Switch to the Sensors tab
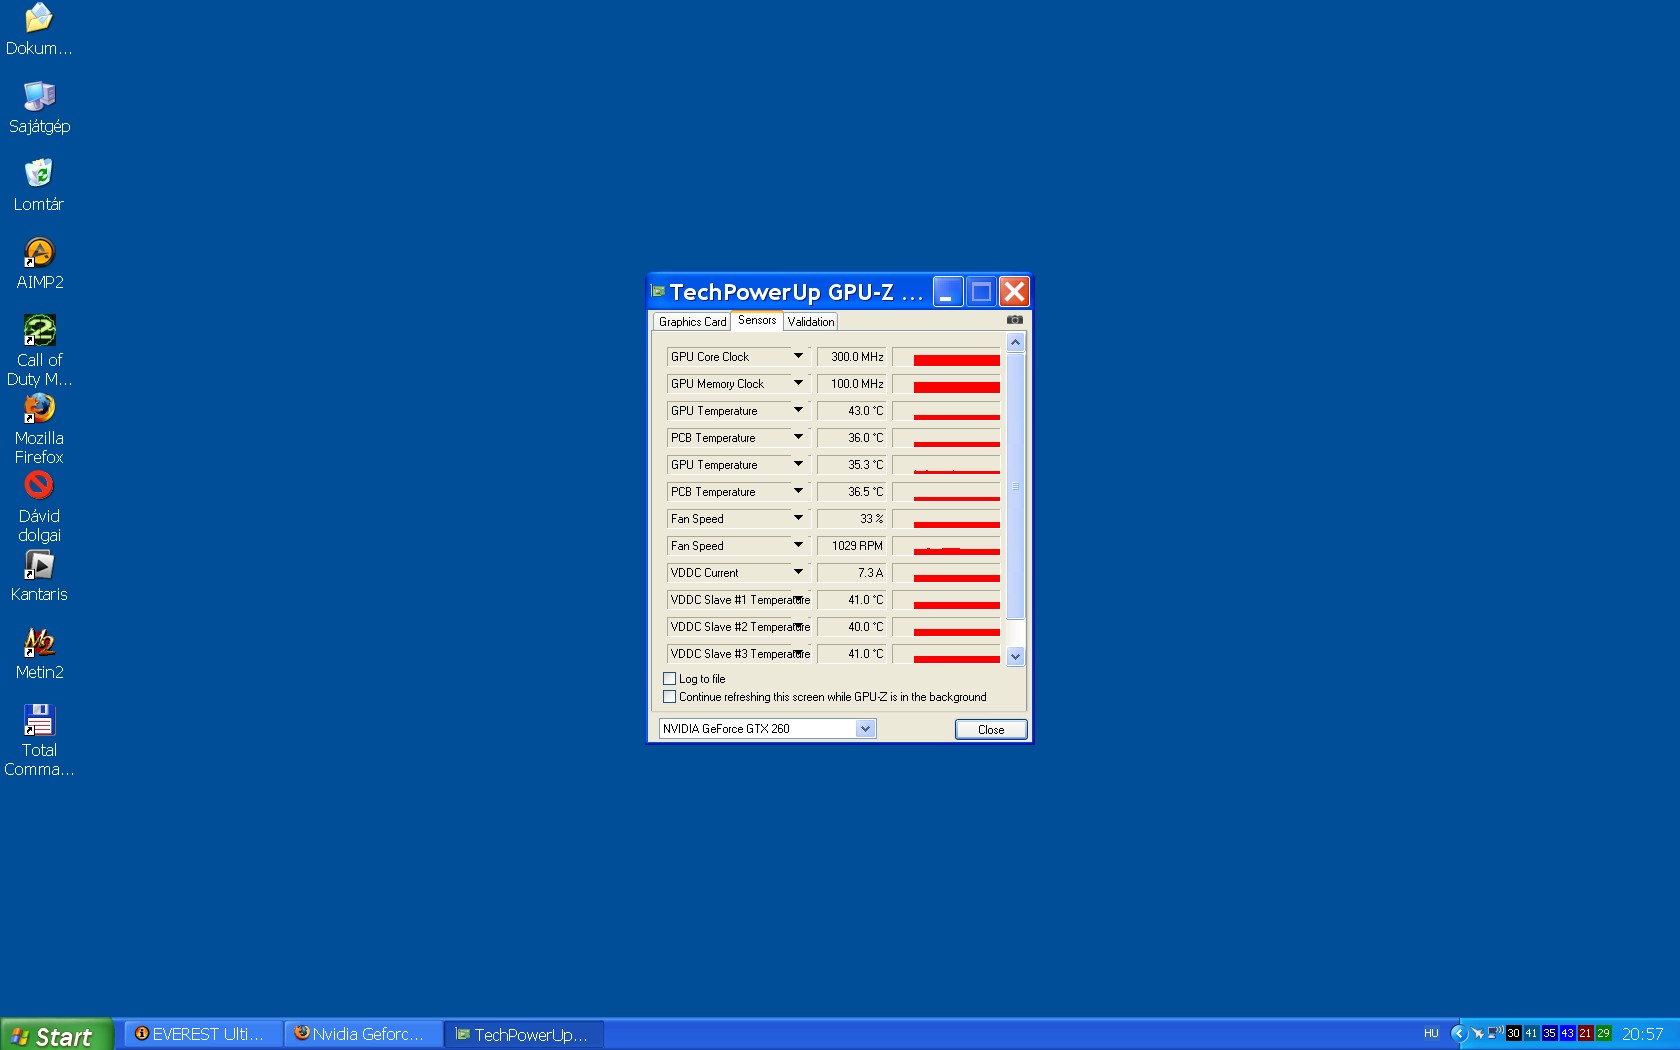This screenshot has height=1050, width=1680. pyautogui.click(x=757, y=320)
